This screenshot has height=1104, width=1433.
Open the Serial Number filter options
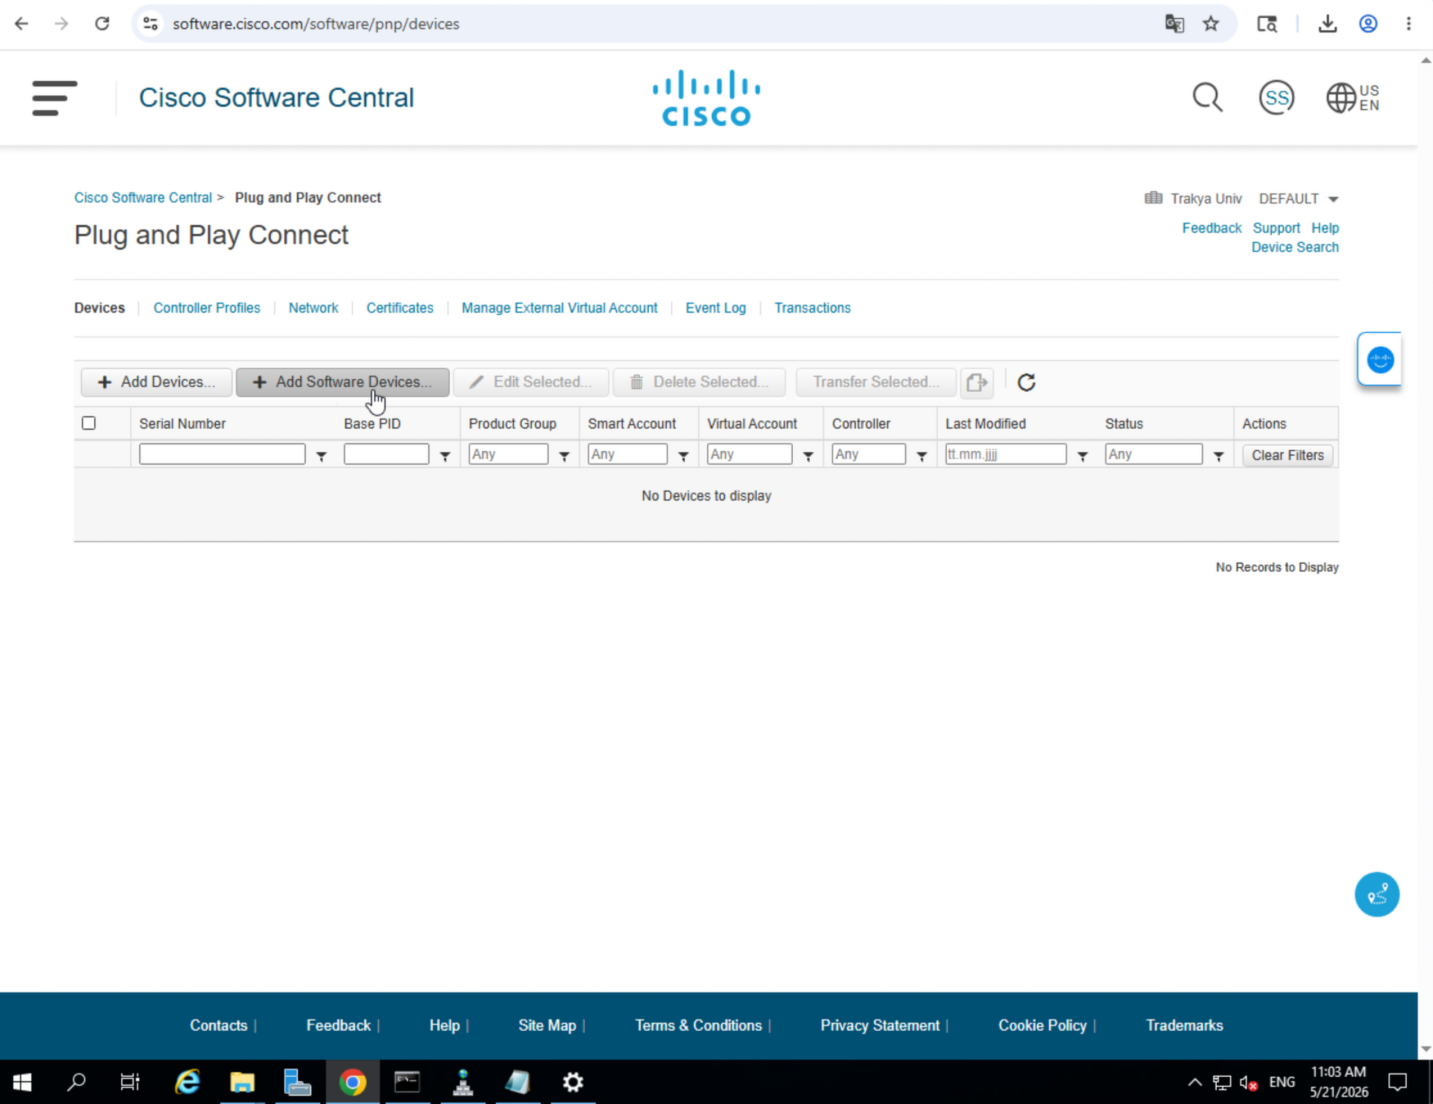point(321,456)
